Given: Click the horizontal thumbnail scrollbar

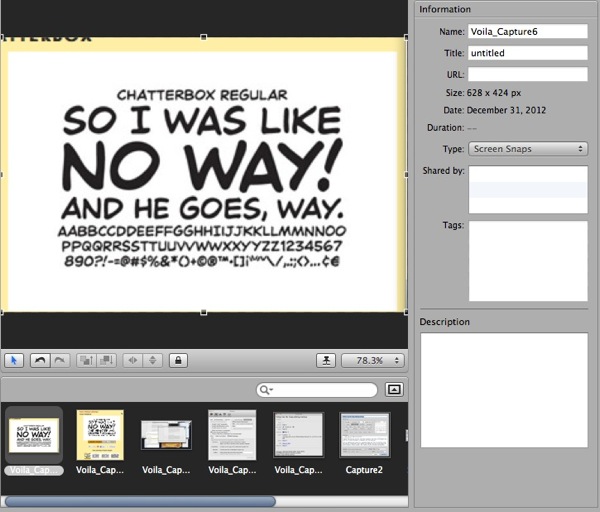Looking at the screenshot, I should (x=140, y=501).
